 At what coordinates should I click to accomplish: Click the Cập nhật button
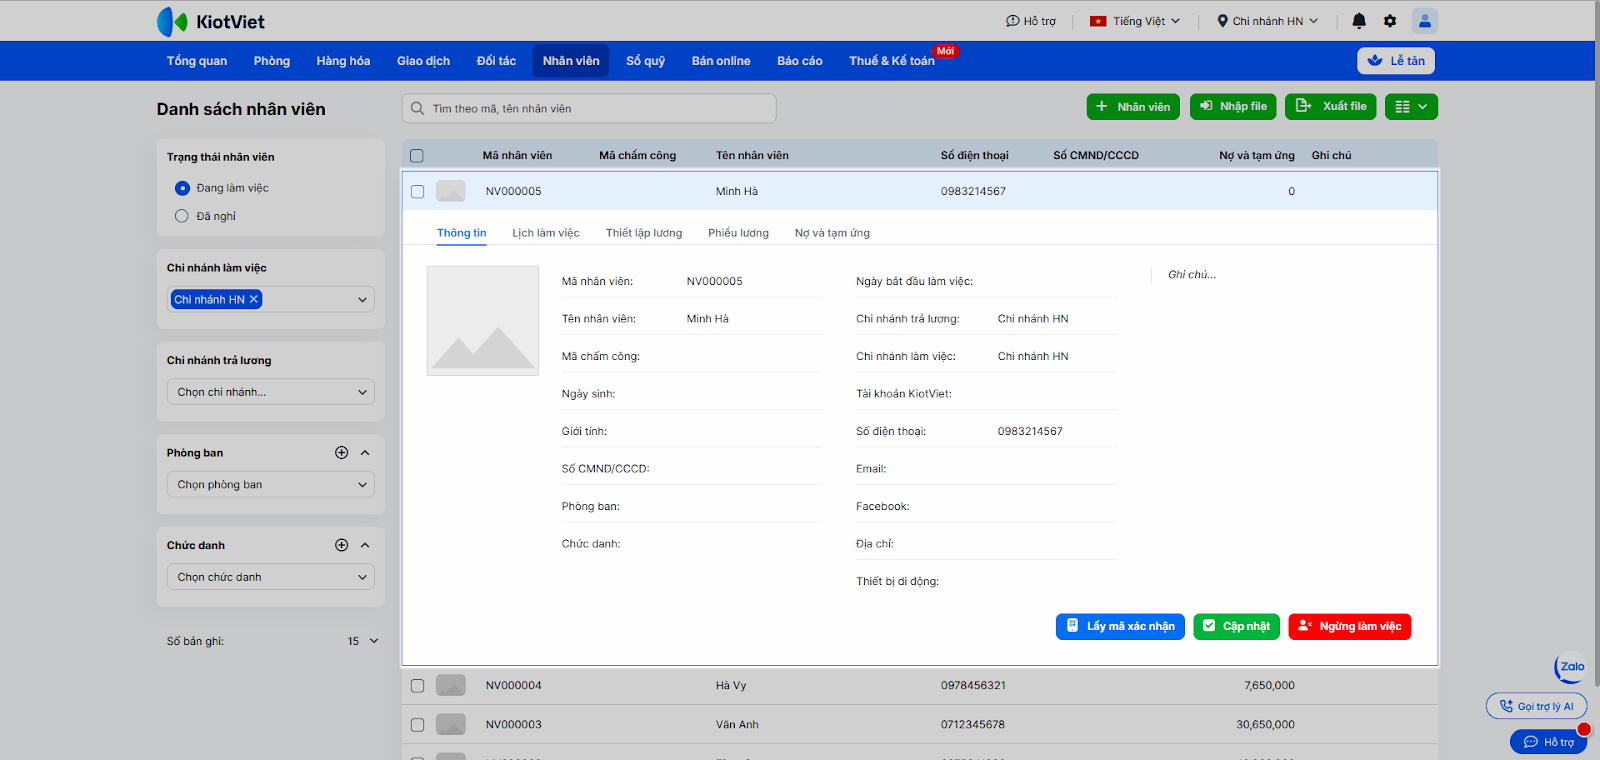tap(1236, 626)
